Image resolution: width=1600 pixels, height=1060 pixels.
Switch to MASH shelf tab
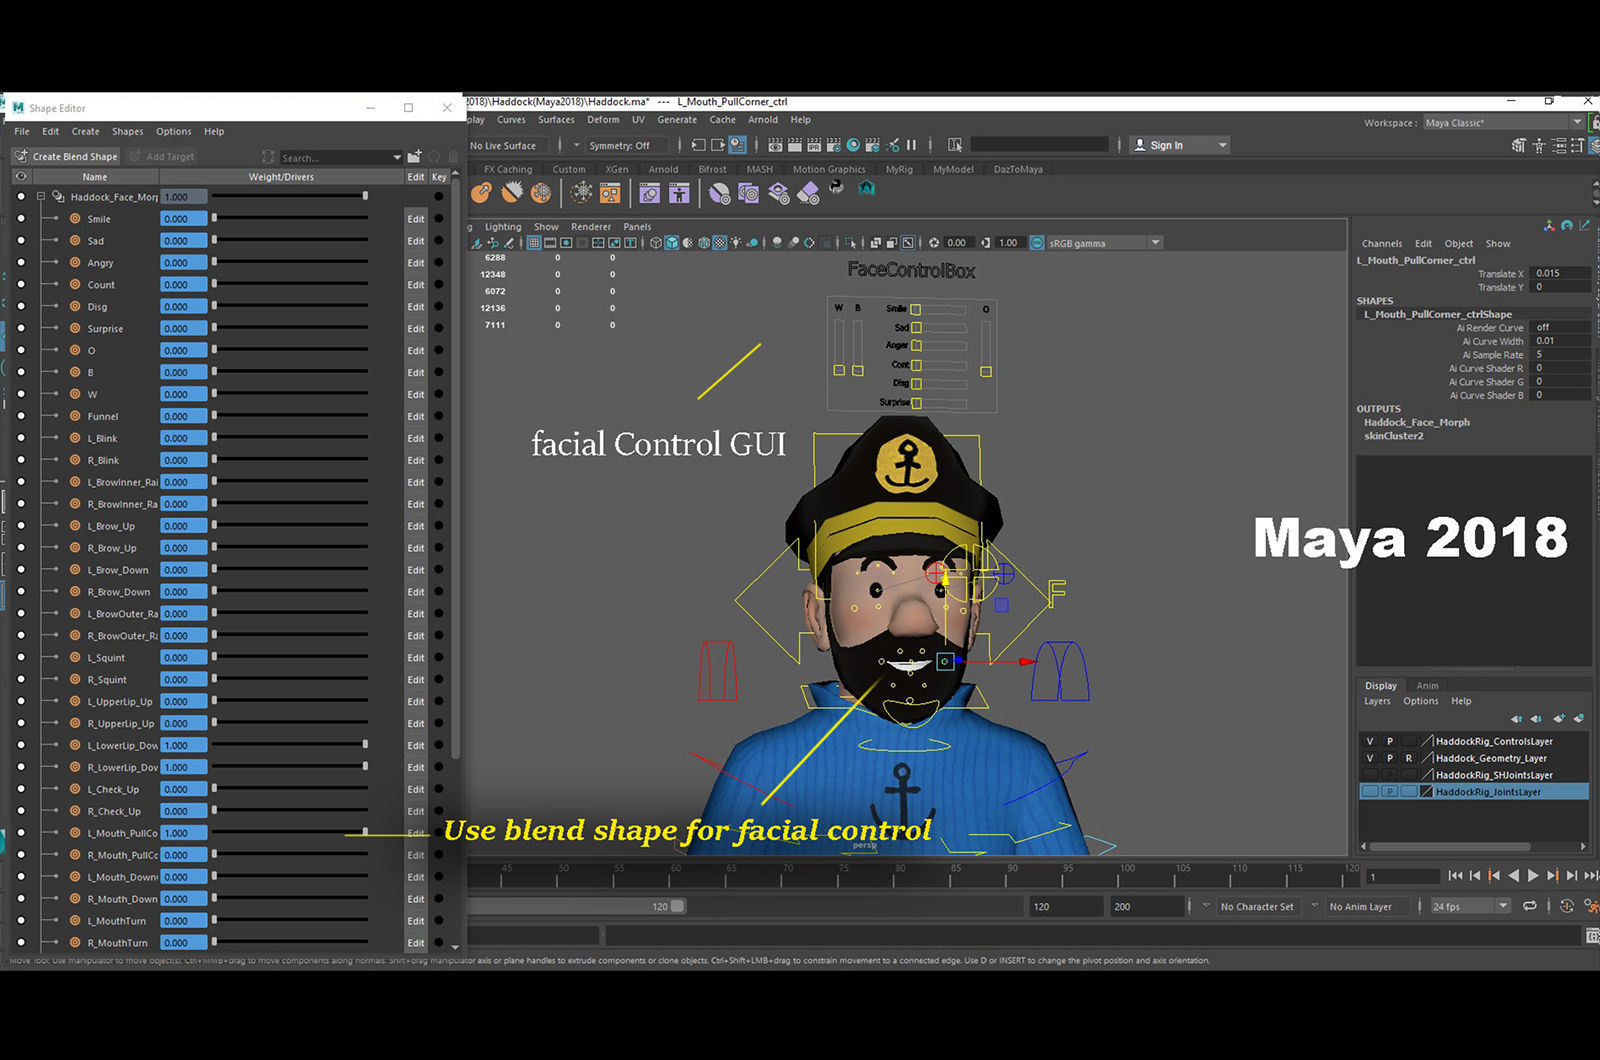(759, 169)
